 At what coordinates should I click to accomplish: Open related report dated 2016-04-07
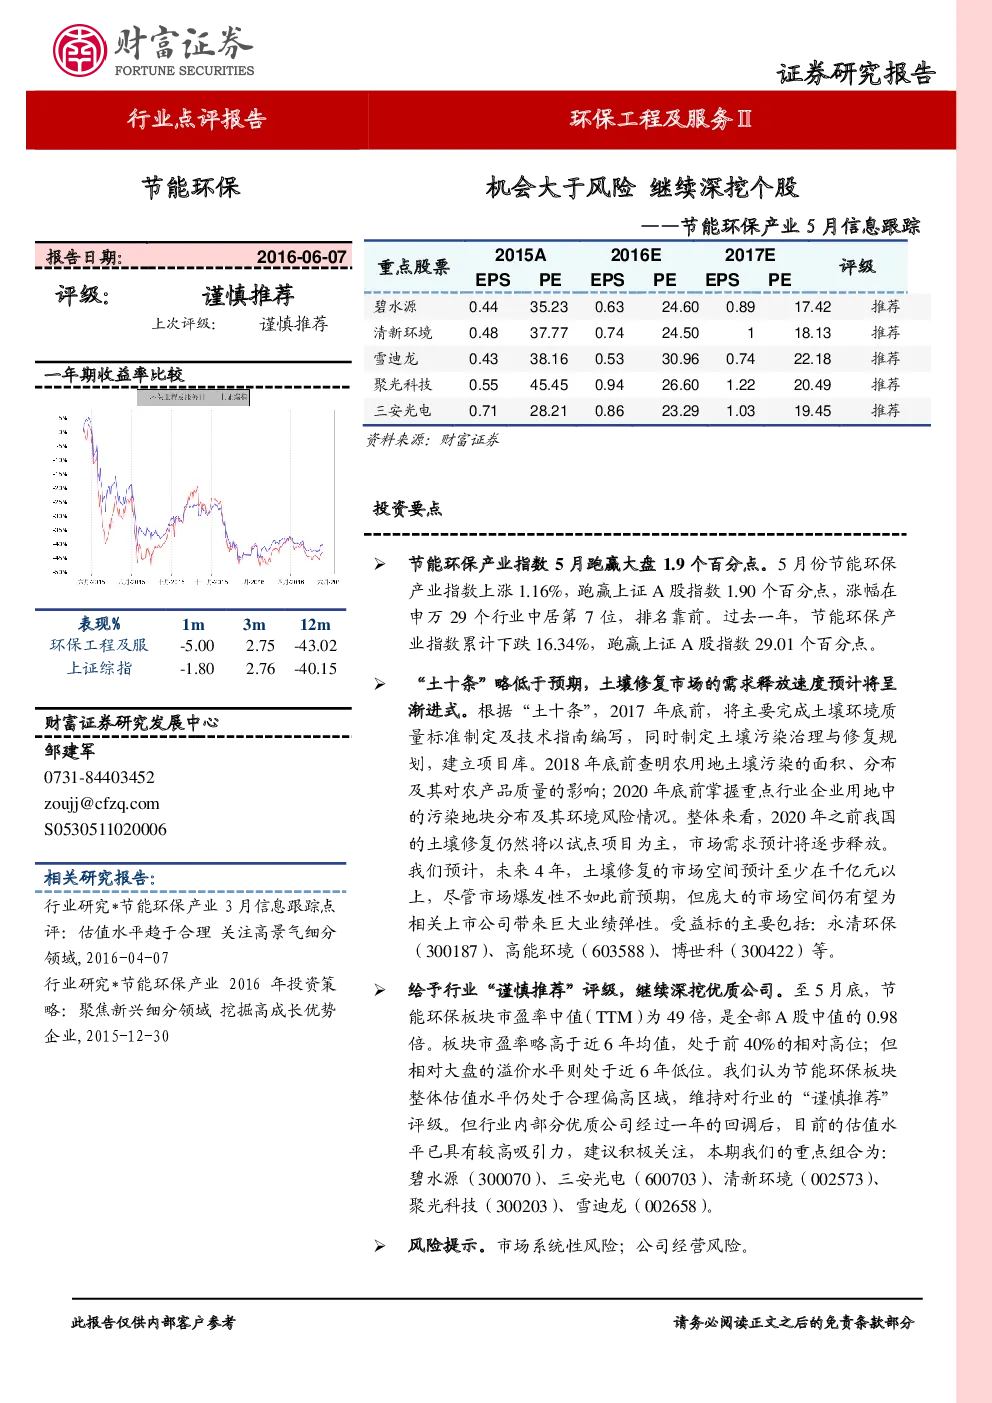[190, 931]
